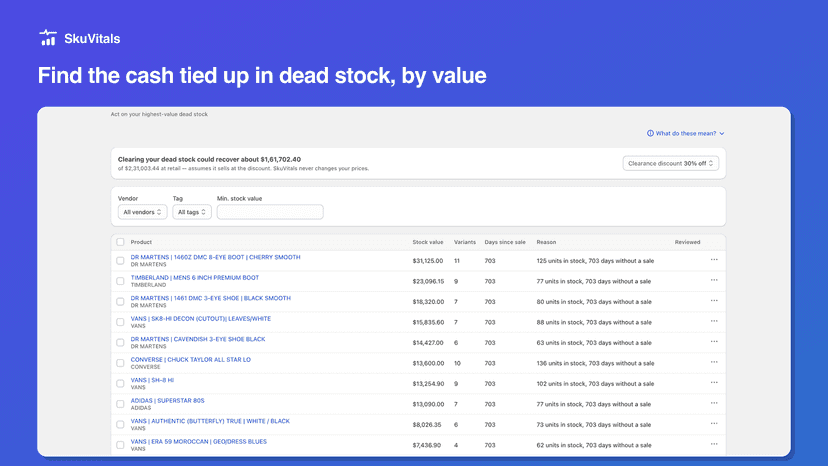Screen dimensions: 828x466
Task: Sort by the Stock value column header
Action: 428,242
